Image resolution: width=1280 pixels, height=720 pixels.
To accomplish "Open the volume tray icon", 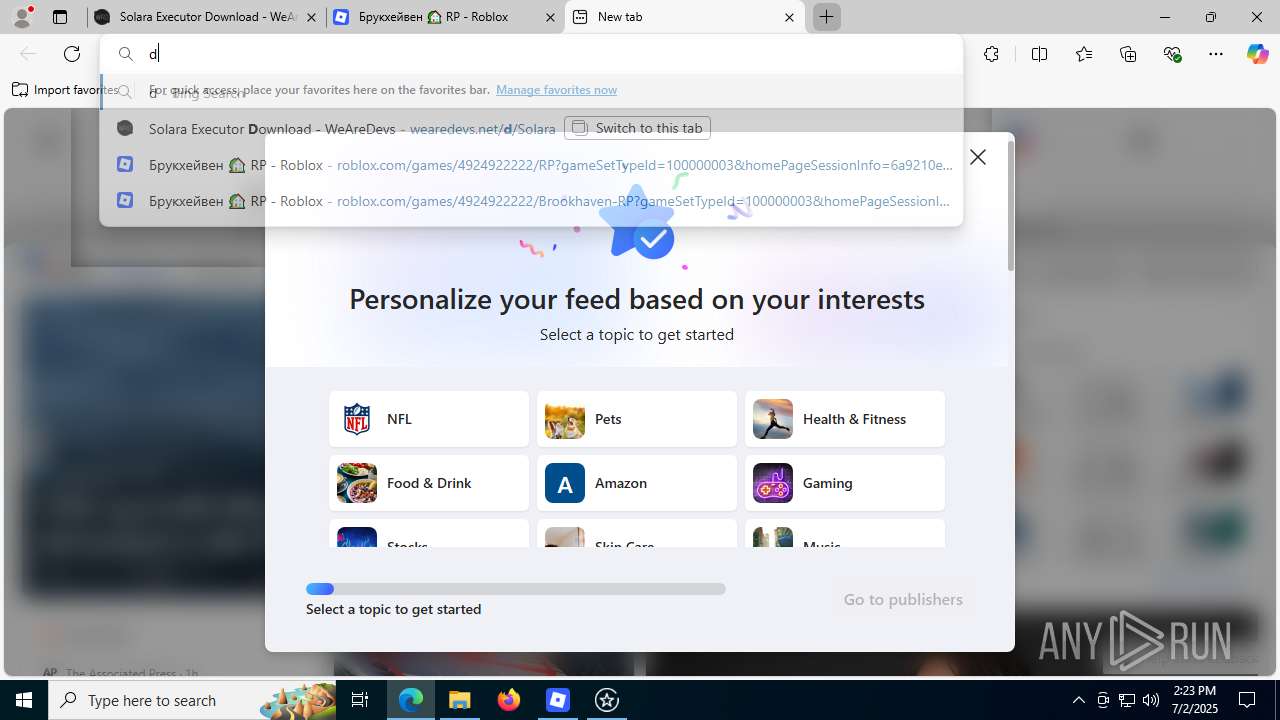I will (x=1151, y=700).
